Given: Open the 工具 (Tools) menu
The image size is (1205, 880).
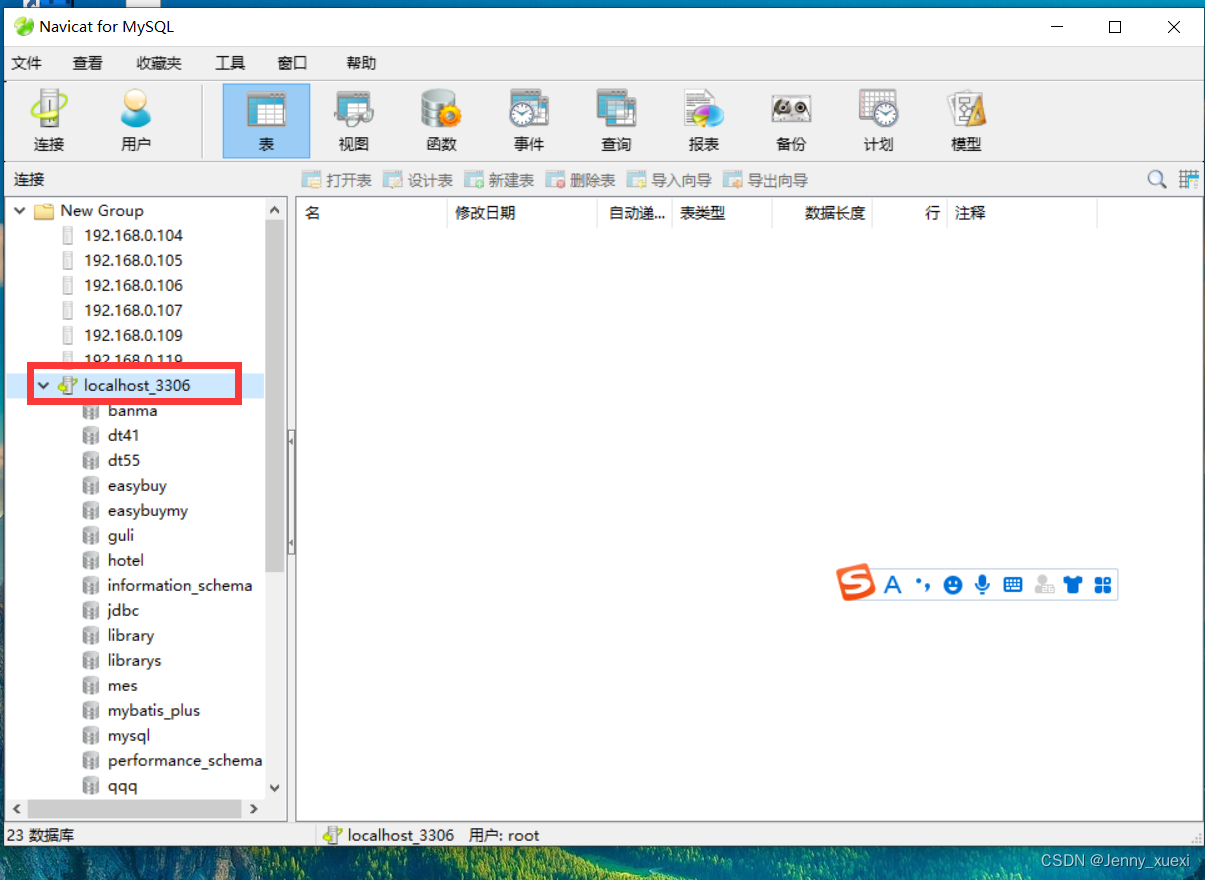Looking at the screenshot, I should (x=230, y=63).
